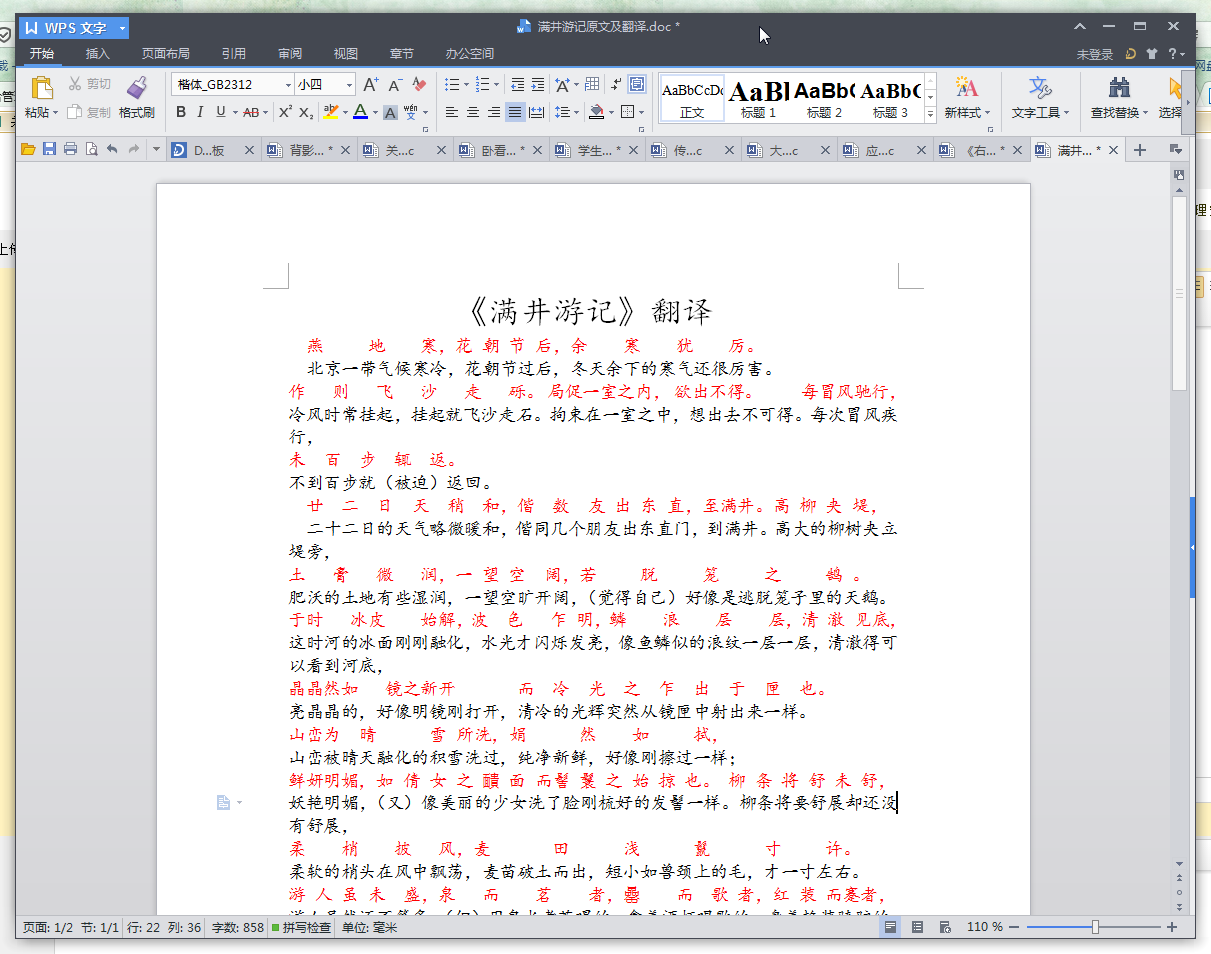Click the show/hide paragraph marks icon
Image resolution: width=1211 pixels, height=954 pixels.
(x=616, y=85)
